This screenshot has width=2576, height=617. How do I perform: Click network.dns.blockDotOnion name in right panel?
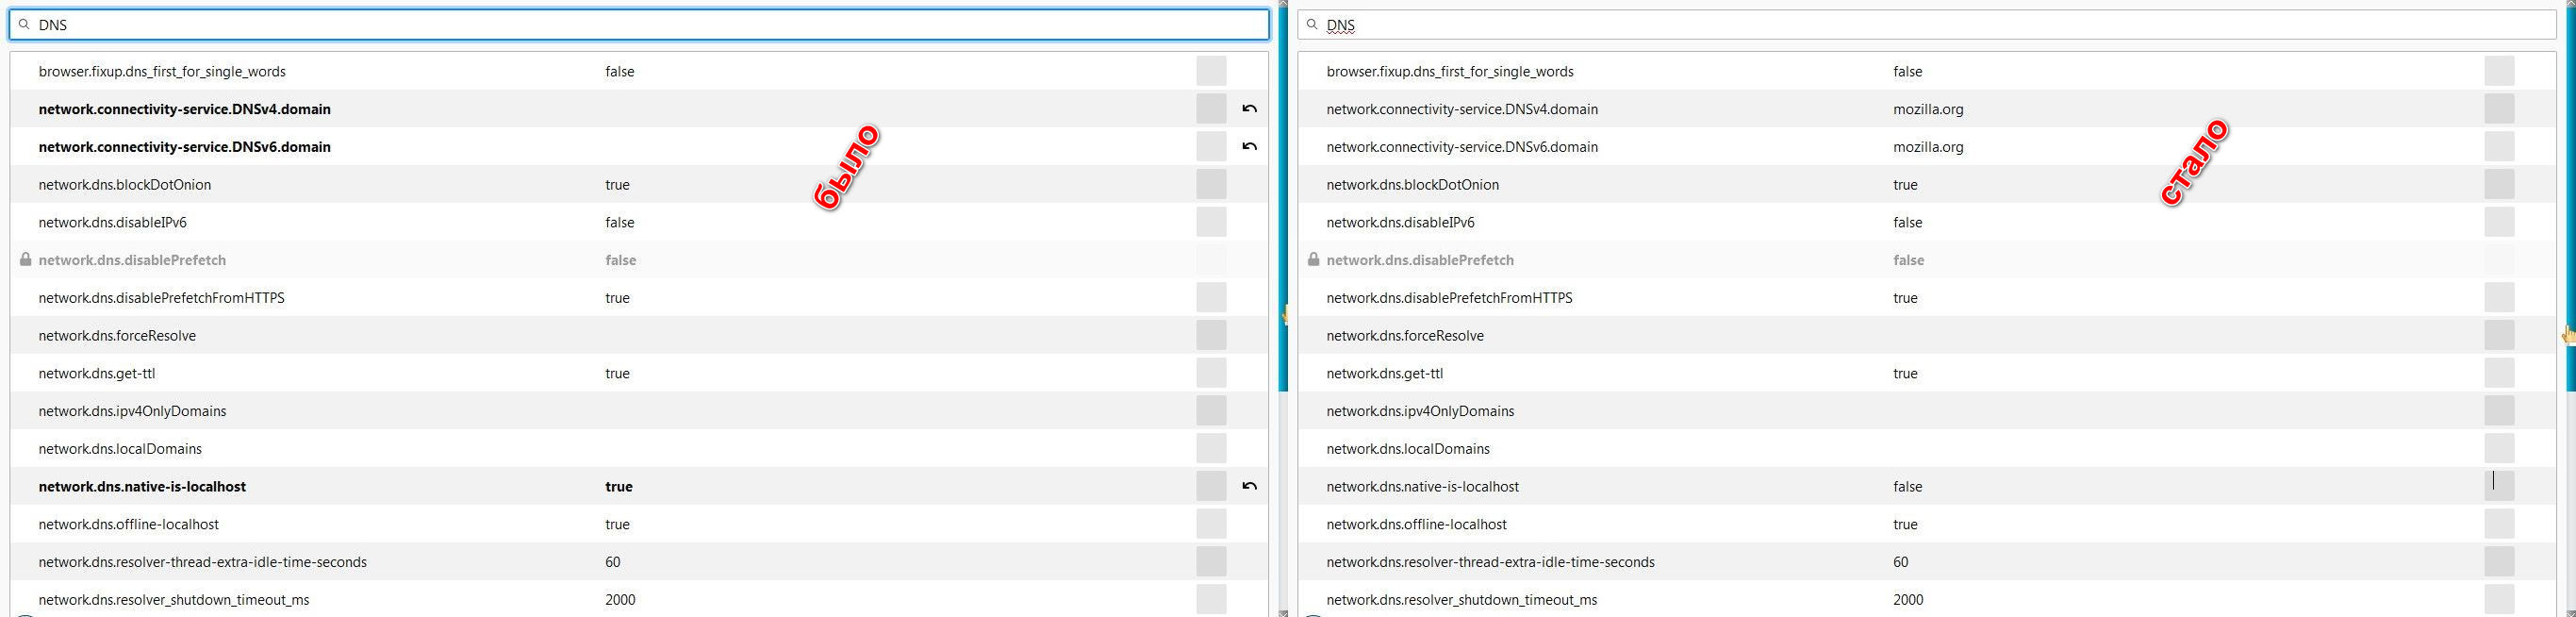click(x=1412, y=185)
